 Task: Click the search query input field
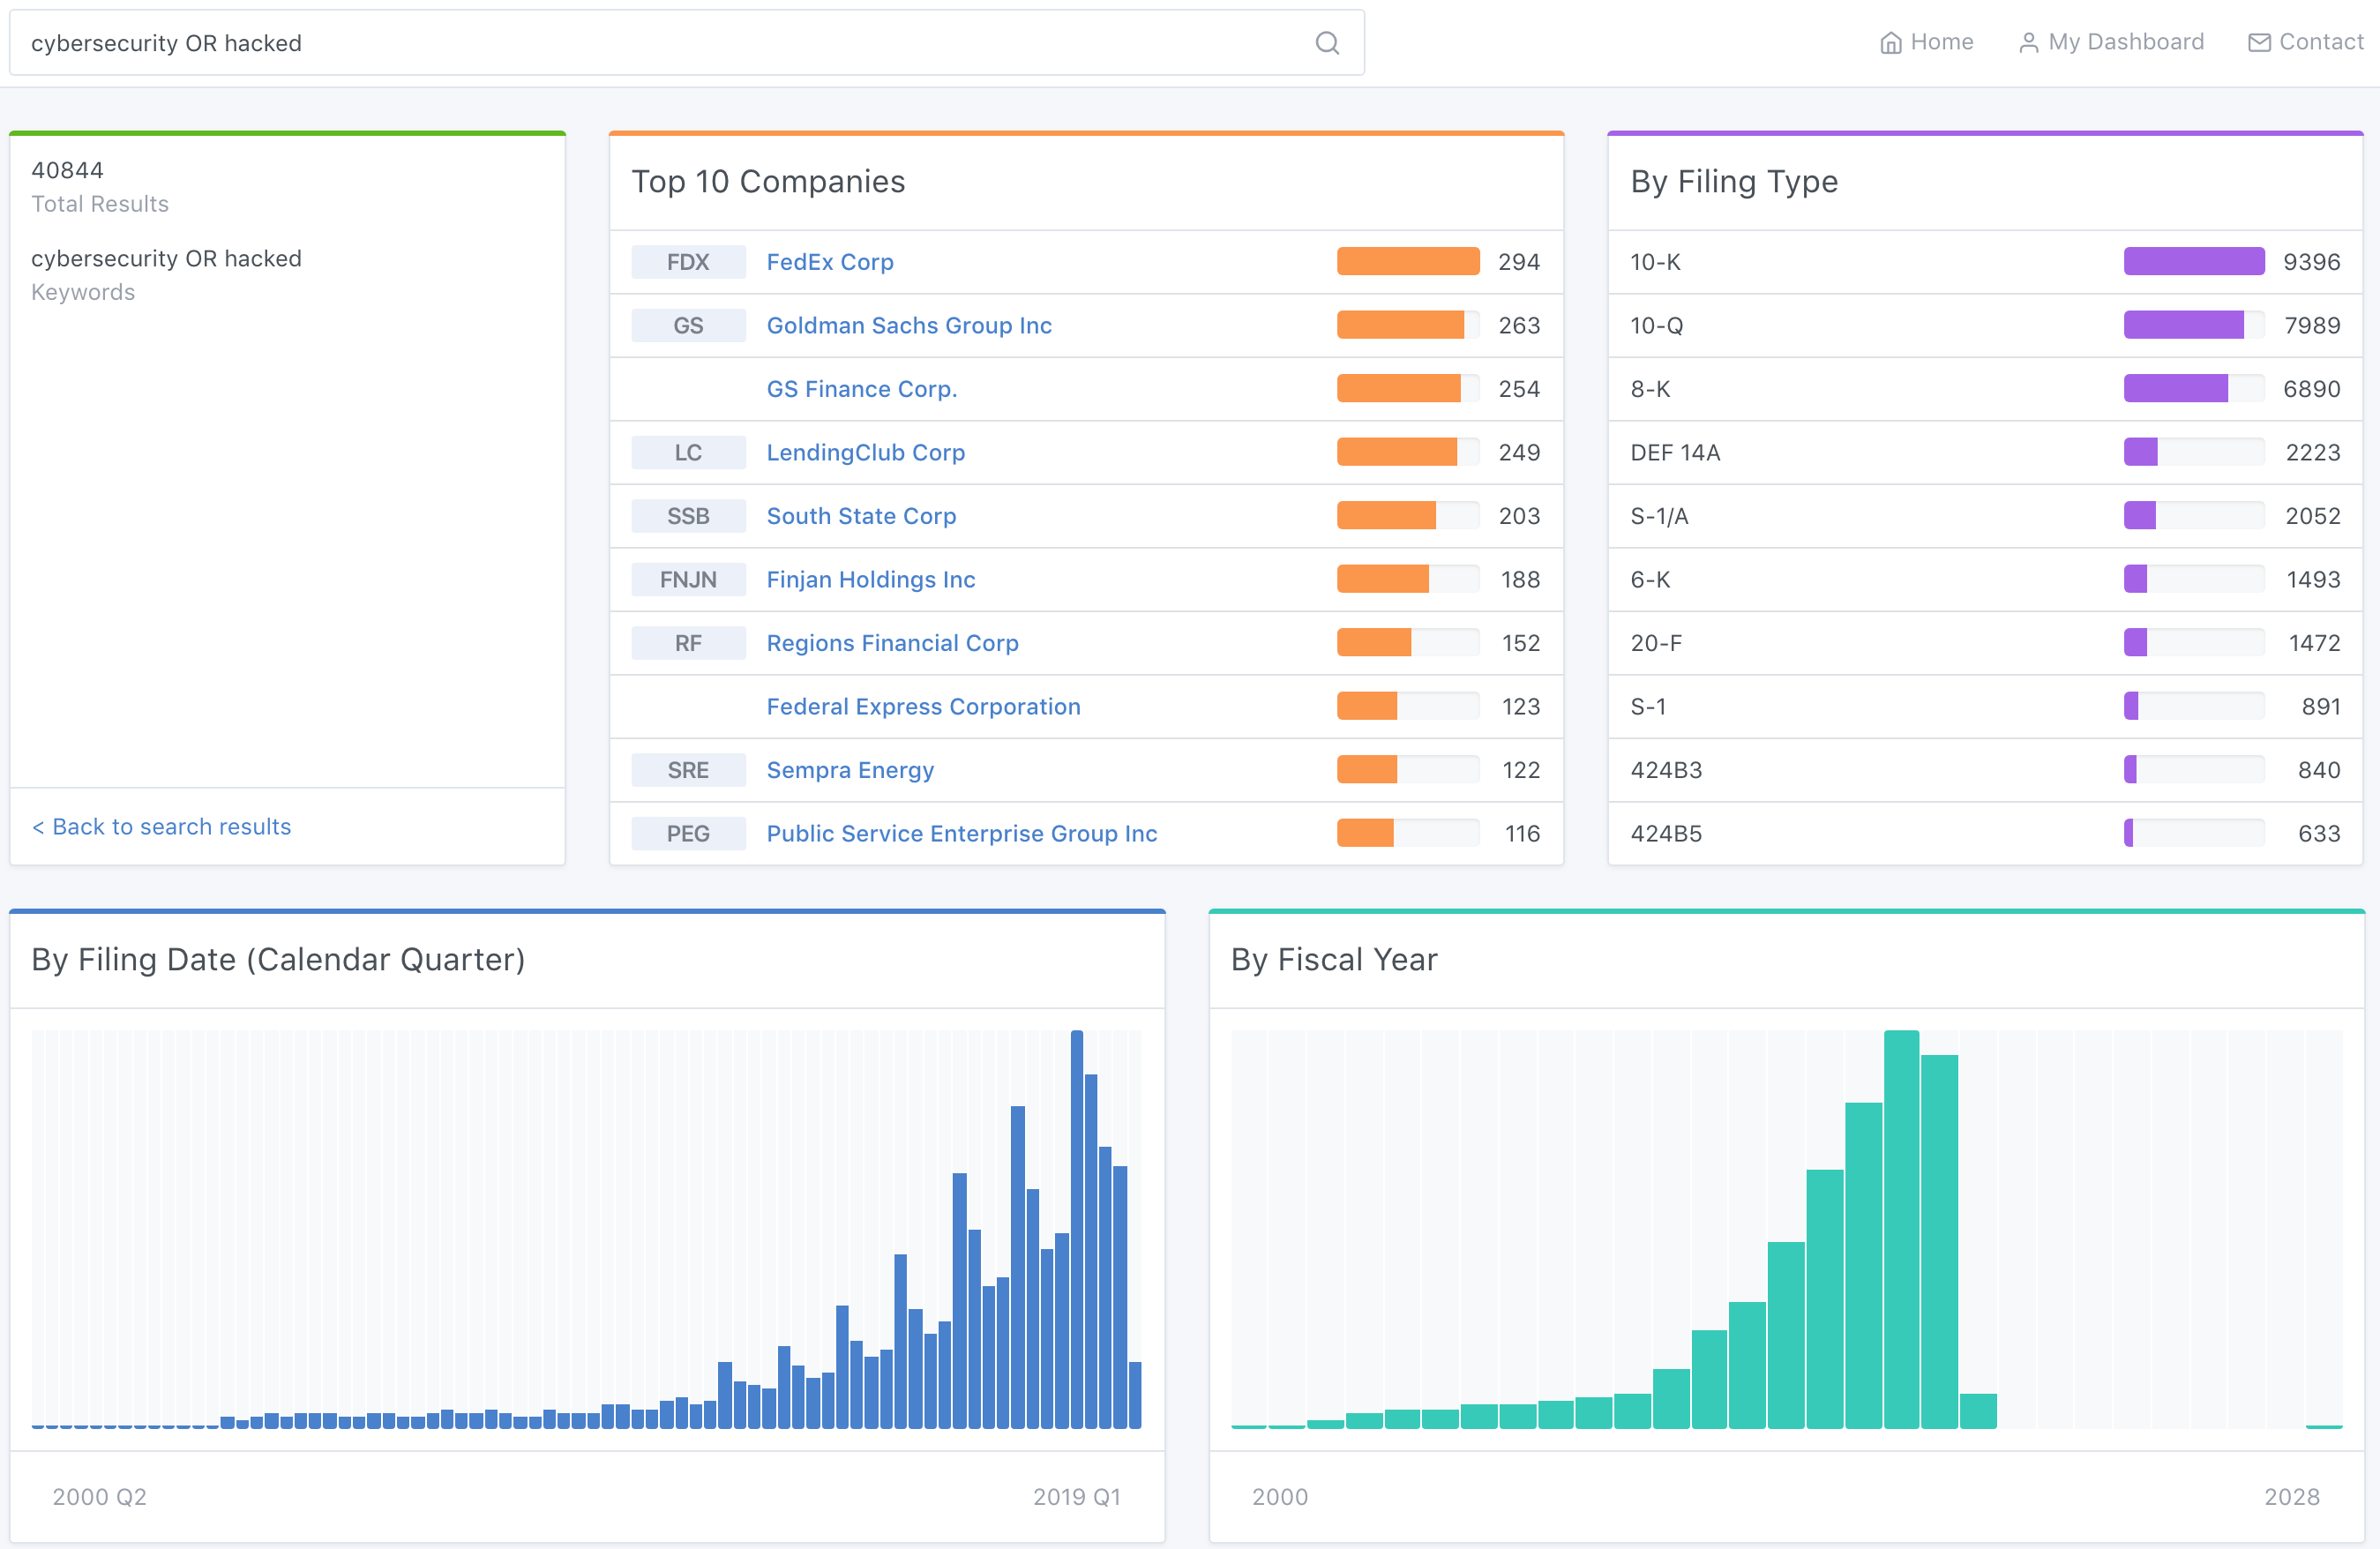click(x=660, y=43)
